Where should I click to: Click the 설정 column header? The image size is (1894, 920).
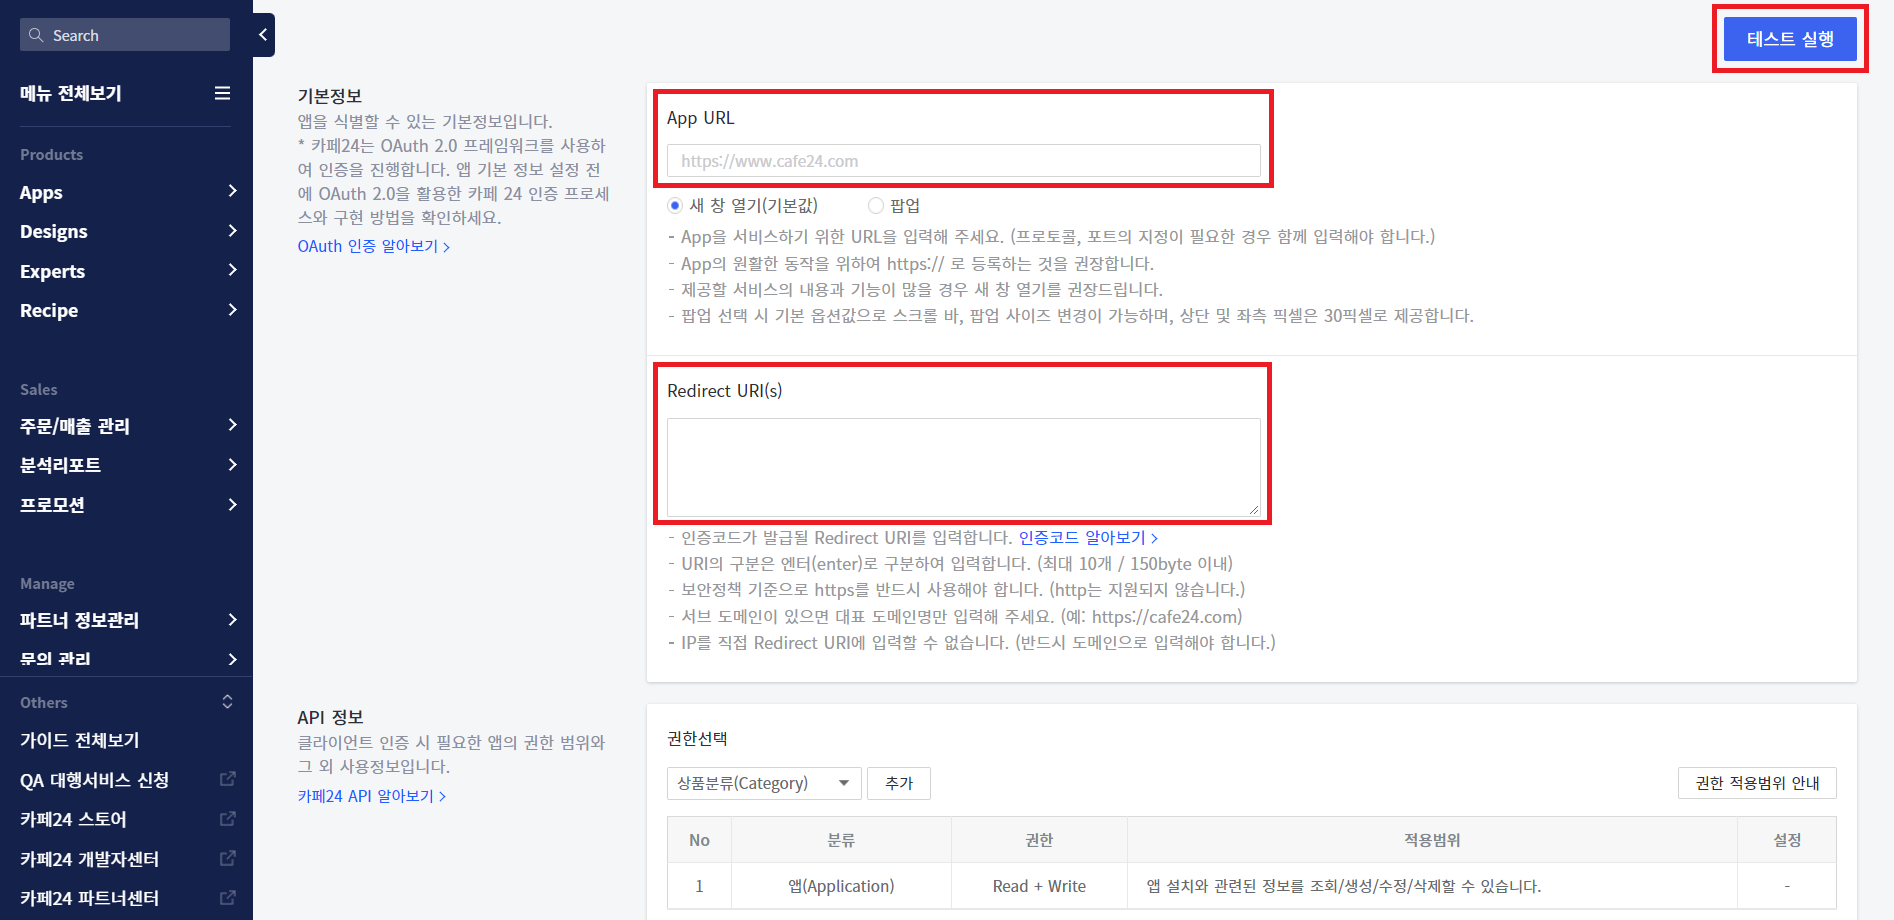click(x=1787, y=840)
